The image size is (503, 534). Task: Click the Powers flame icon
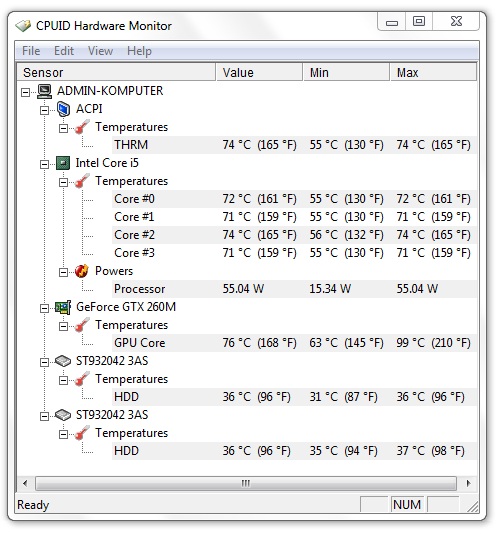(x=82, y=271)
